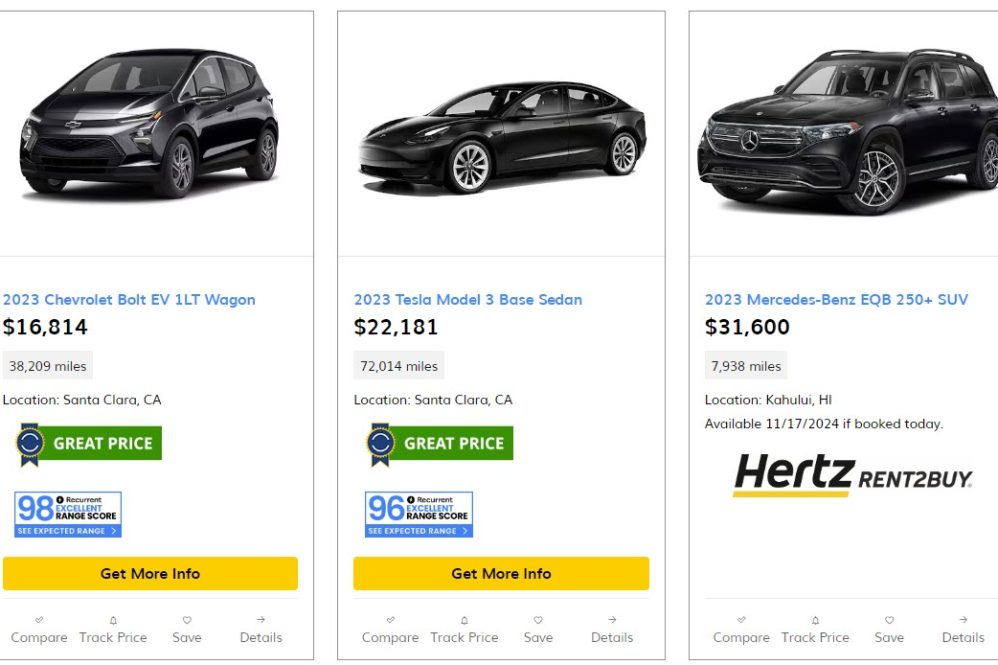Expand See Expected Range for the Chevrolet Bolt
998x665 pixels.
(x=66, y=531)
